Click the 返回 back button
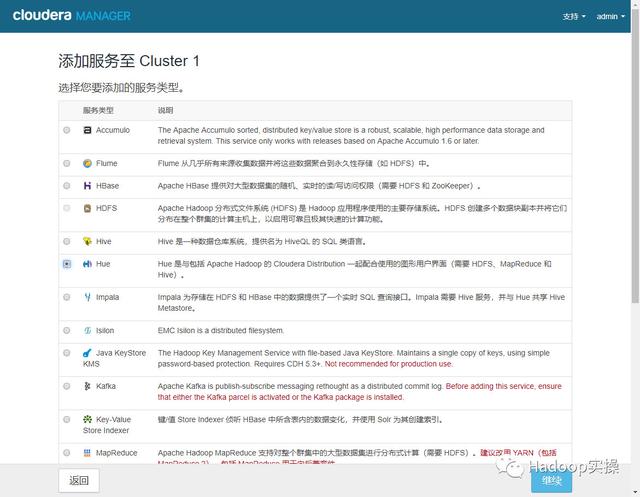The image size is (640, 497). pyautogui.click(x=79, y=480)
